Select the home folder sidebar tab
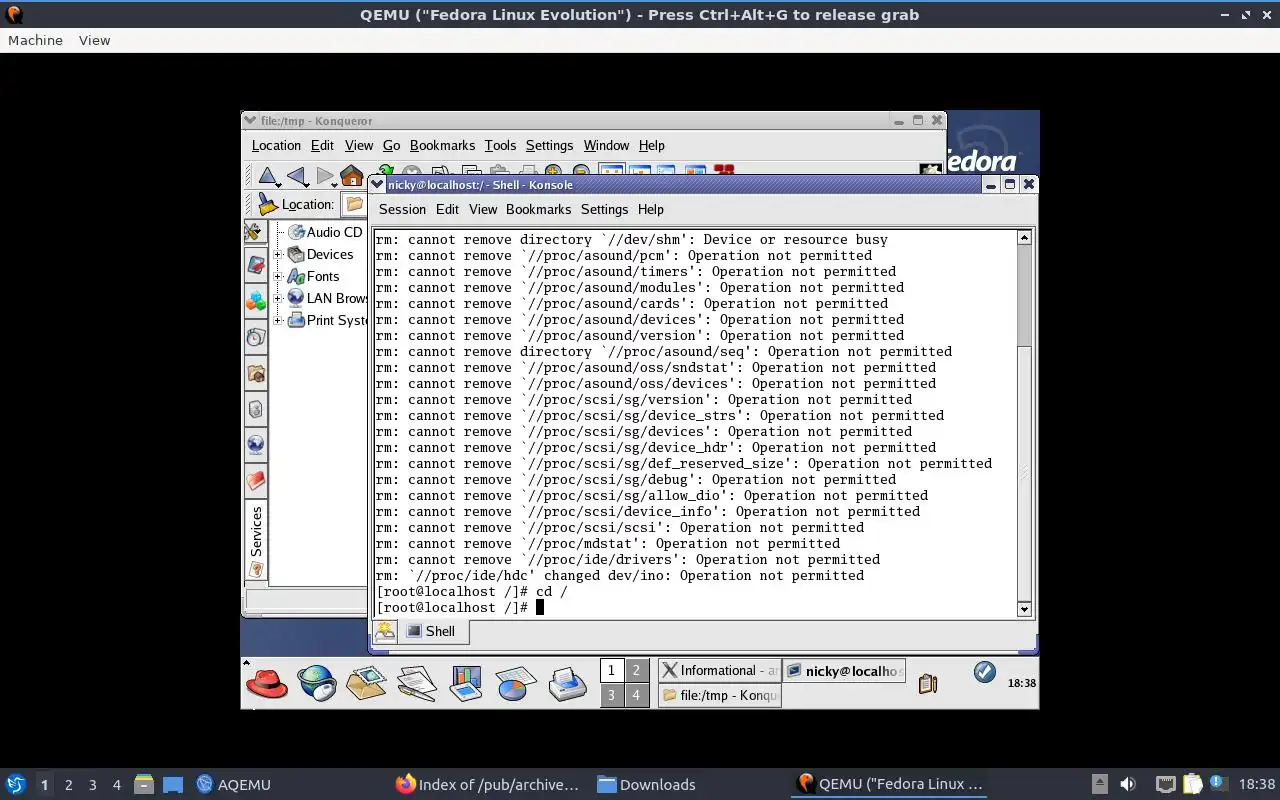 coord(255,374)
